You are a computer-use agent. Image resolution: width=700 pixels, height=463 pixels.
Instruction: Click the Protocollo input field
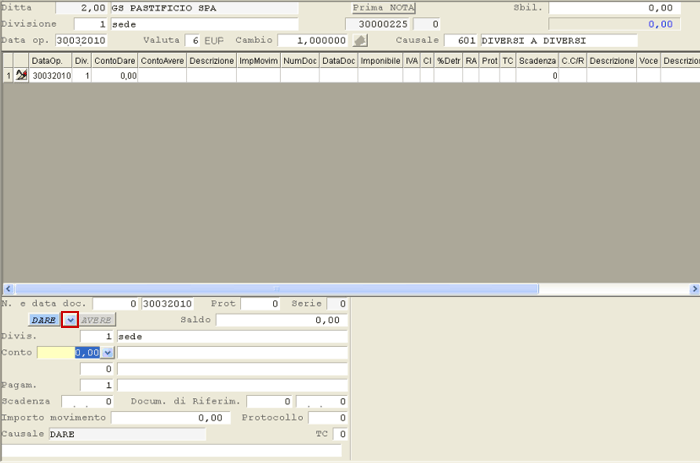coord(328,417)
